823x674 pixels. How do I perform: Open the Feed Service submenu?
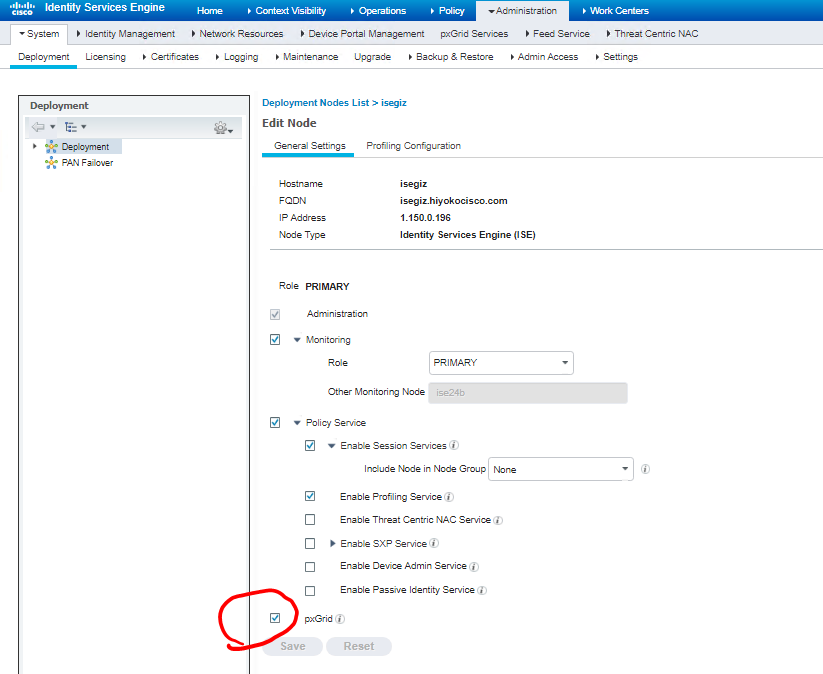557,34
